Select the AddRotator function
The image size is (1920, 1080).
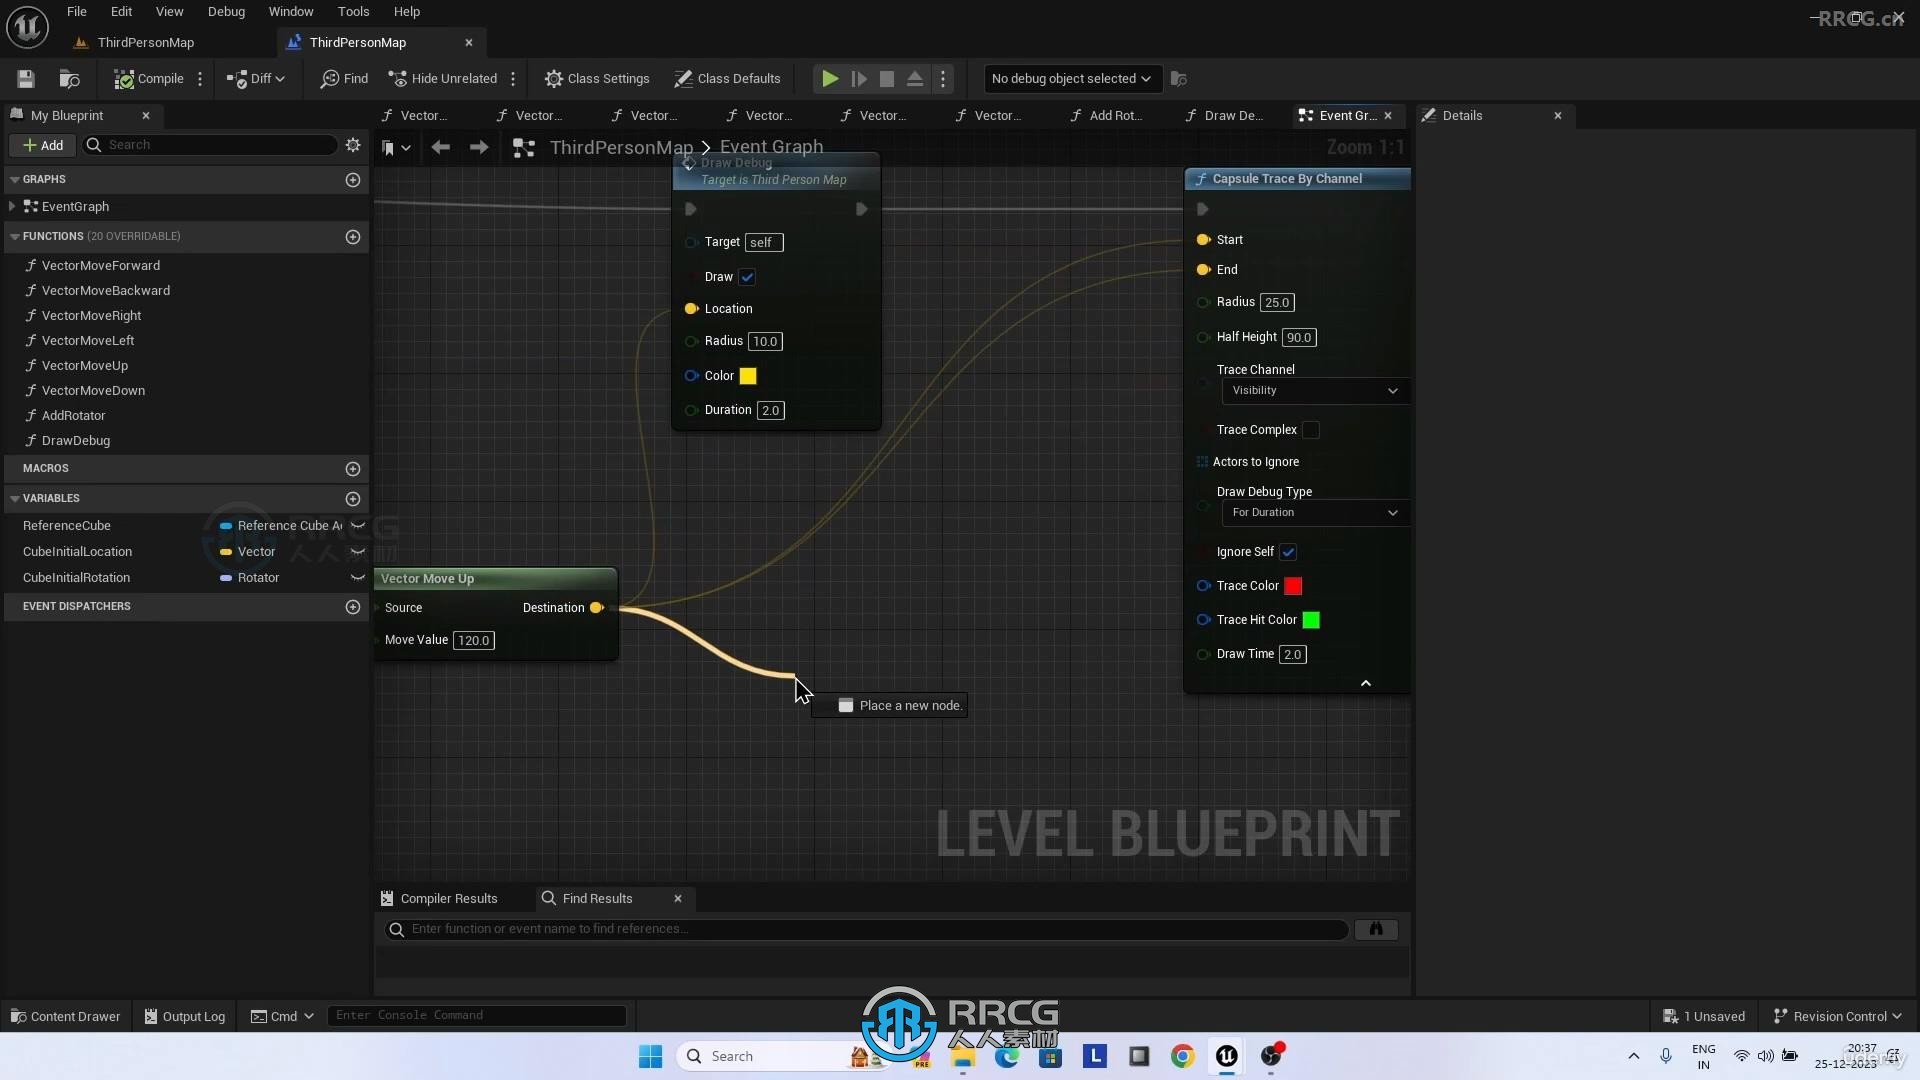(x=73, y=416)
